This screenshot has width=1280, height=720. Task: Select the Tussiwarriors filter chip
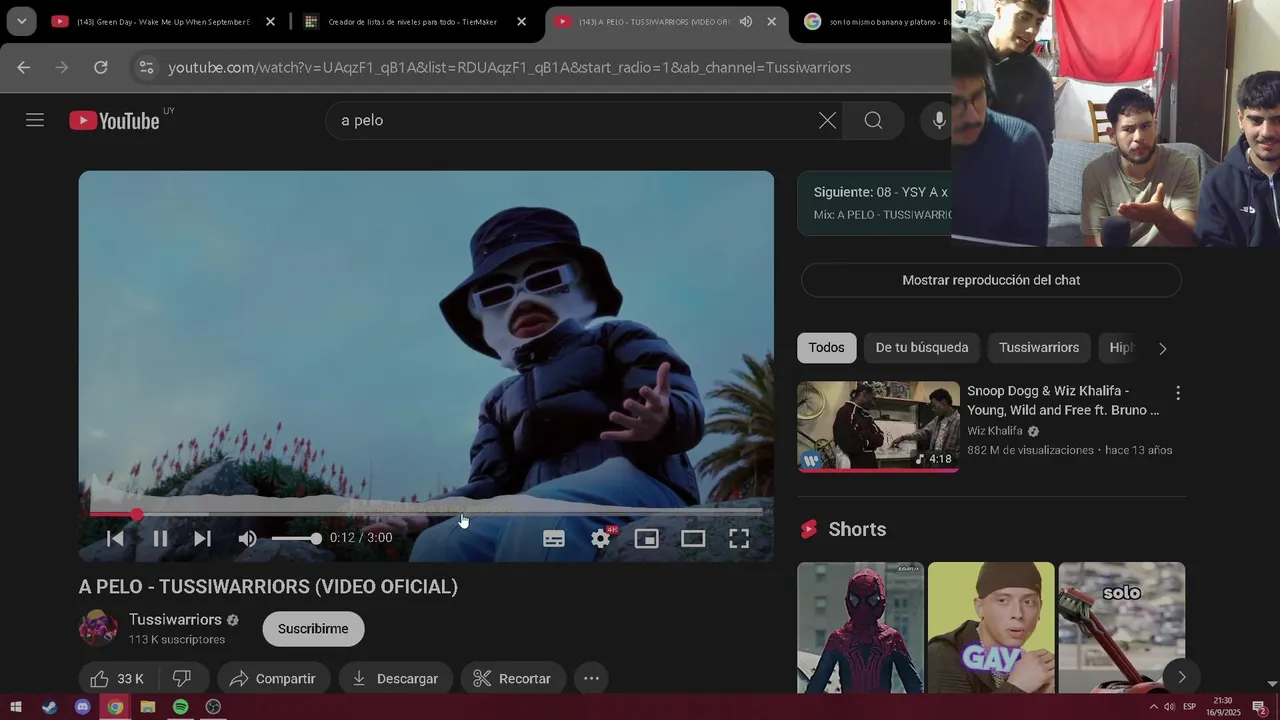coord(1039,347)
